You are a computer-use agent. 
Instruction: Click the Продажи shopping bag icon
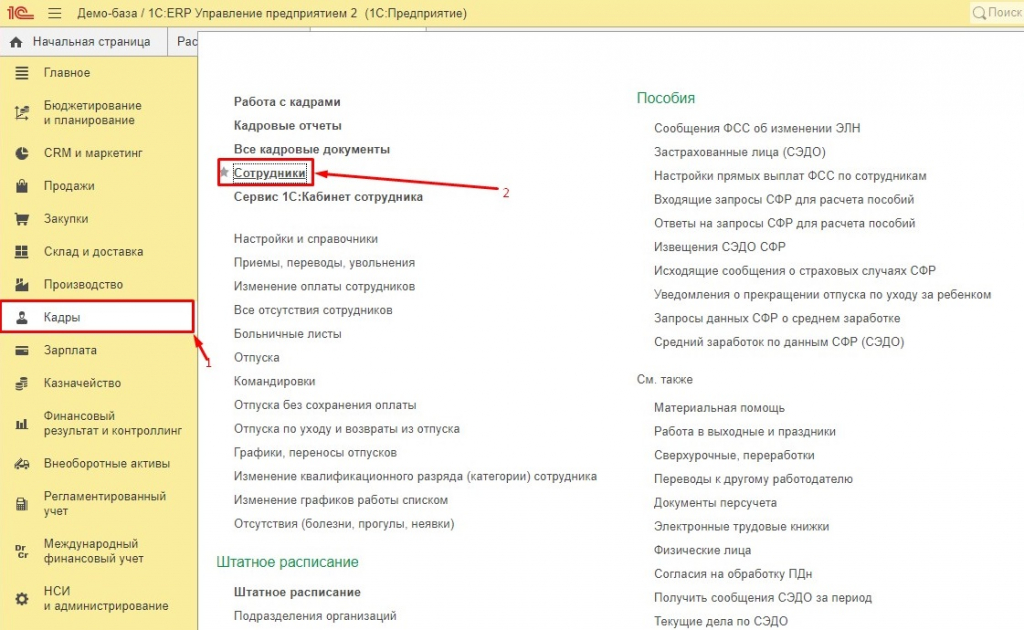click(22, 186)
